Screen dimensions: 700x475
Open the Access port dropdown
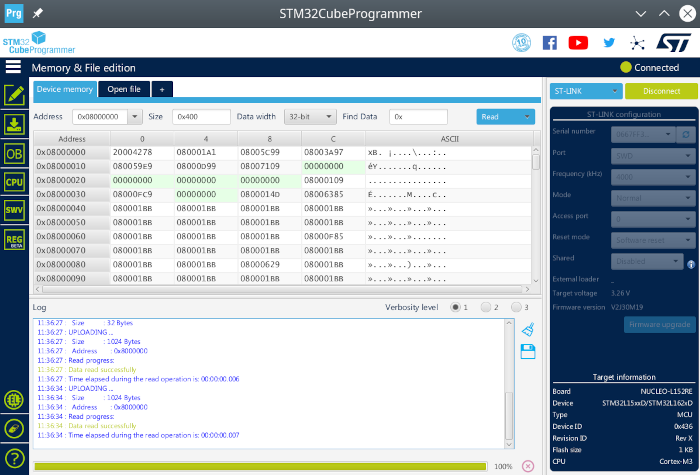coord(653,219)
